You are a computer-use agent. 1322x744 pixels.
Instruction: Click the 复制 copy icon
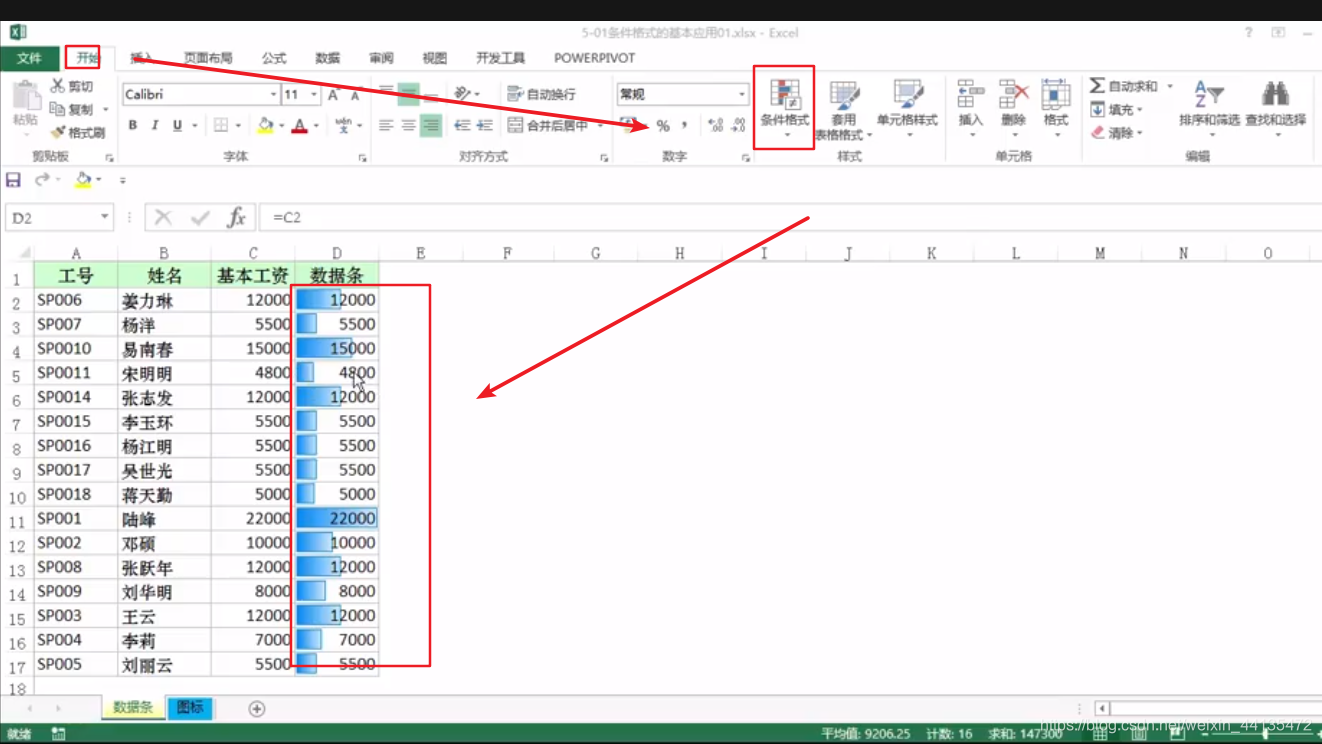tap(58, 109)
